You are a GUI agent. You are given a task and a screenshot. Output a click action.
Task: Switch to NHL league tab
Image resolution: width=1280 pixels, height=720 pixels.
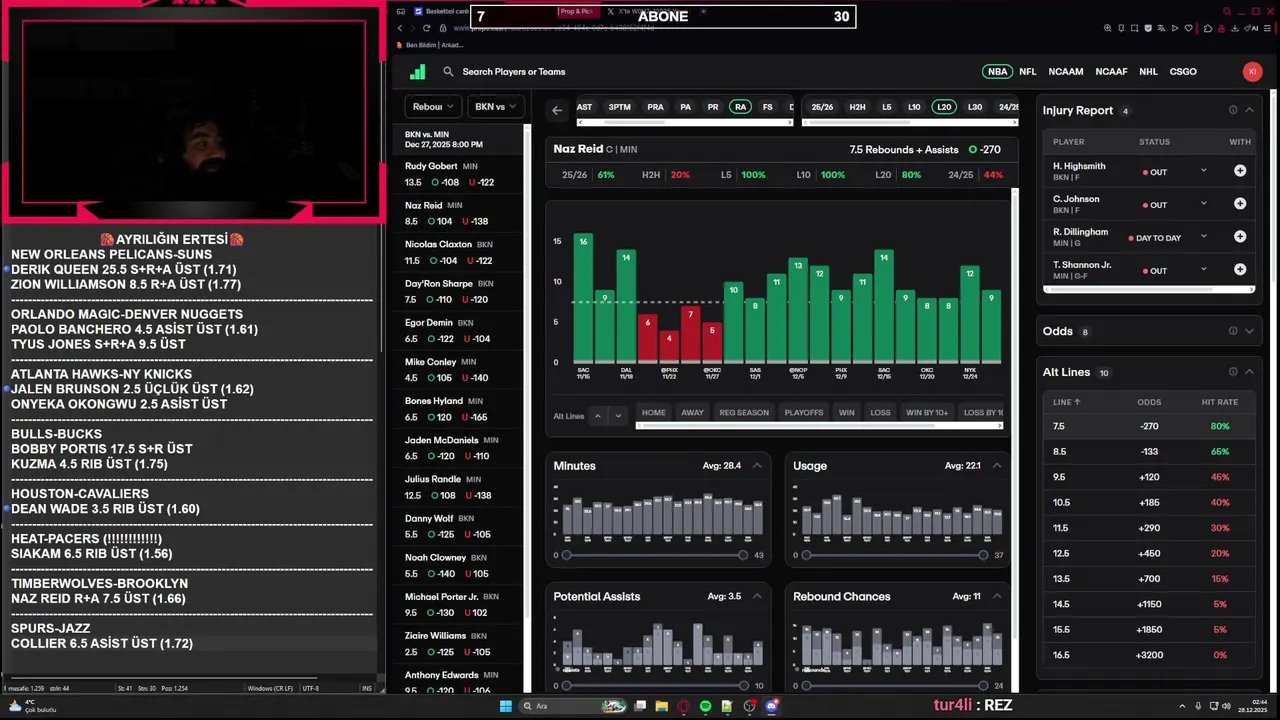1148,72
